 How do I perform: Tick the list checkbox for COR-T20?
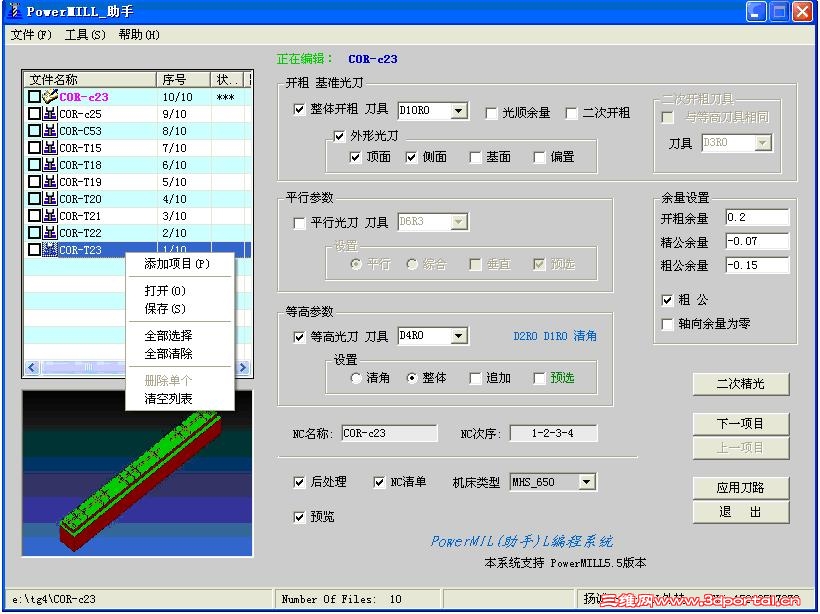34,199
